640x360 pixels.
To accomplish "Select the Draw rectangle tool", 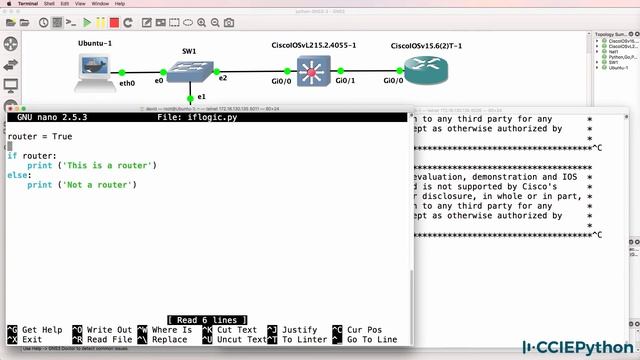I will pyautogui.click(x=174, y=23).
